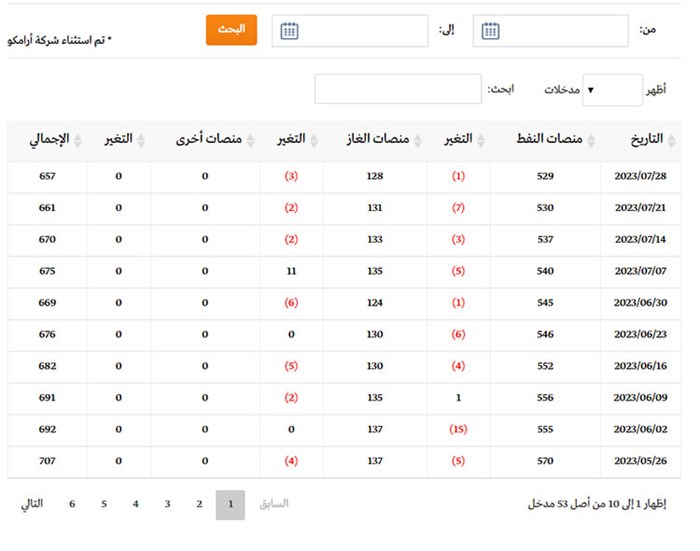
Task: Click the السابق previous page link
Action: (x=273, y=504)
